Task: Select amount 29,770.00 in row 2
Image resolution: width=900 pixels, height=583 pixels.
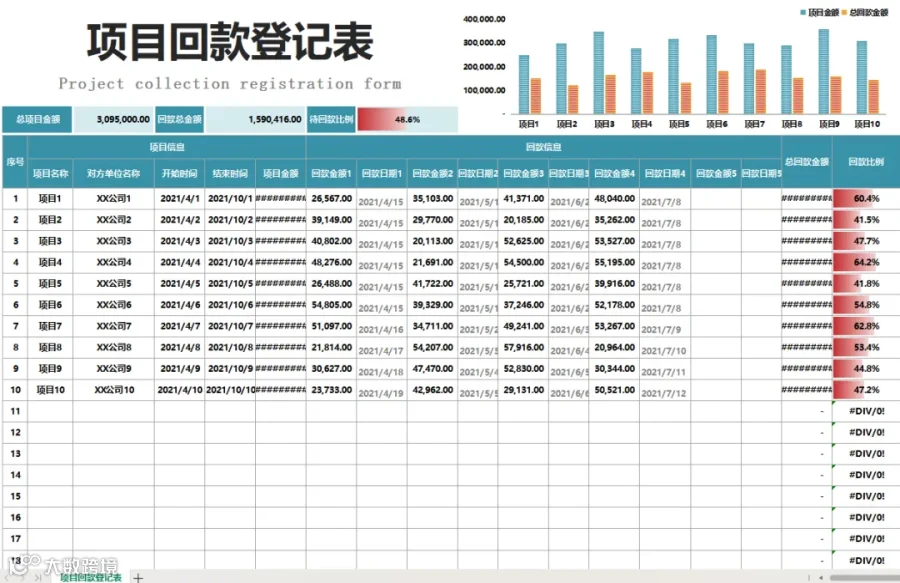Action: click(x=433, y=220)
